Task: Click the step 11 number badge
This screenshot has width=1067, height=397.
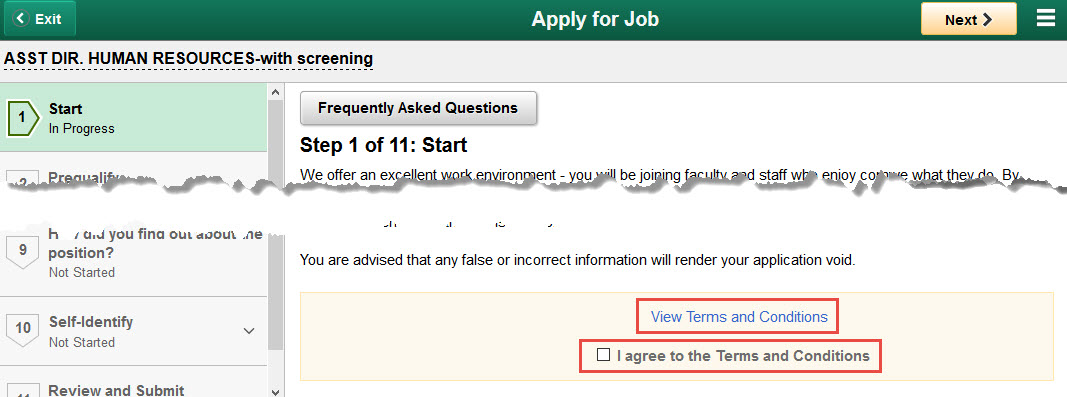Action: tap(22, 392)
